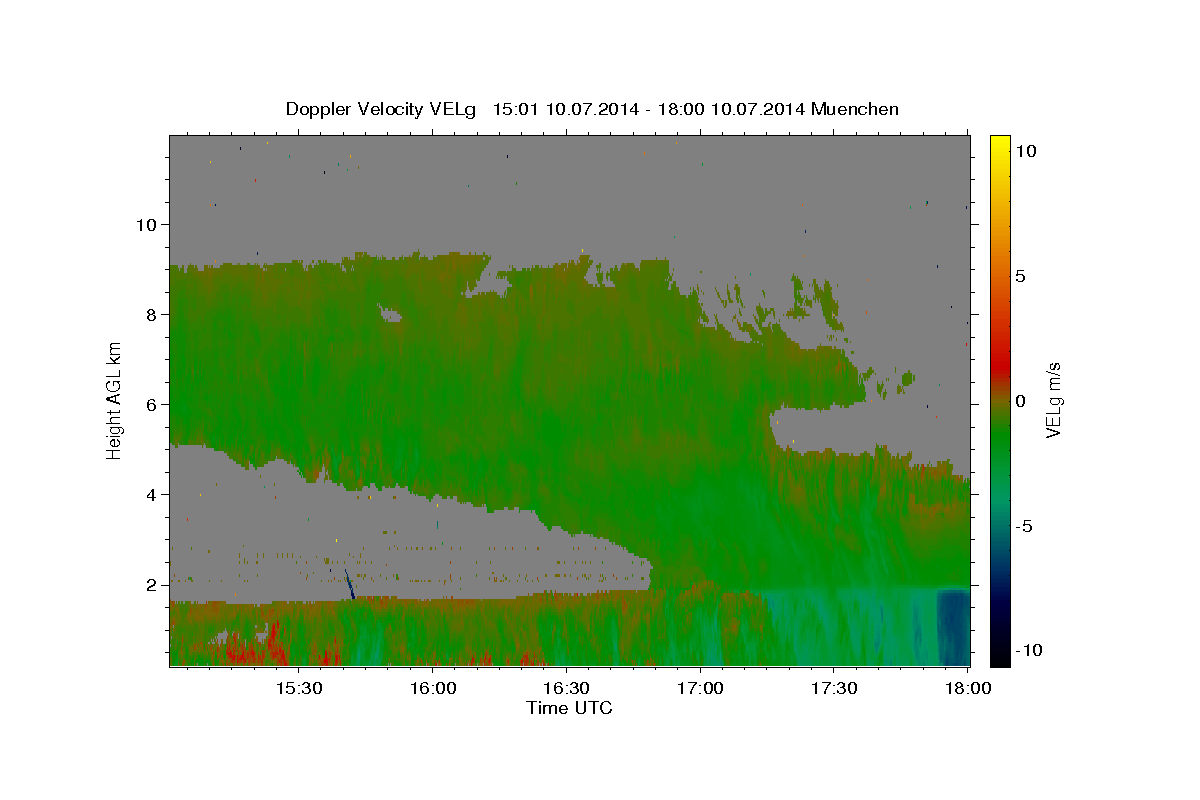Click the height tick label 8
Viewport: 1200px width, 800px height.
154,314
